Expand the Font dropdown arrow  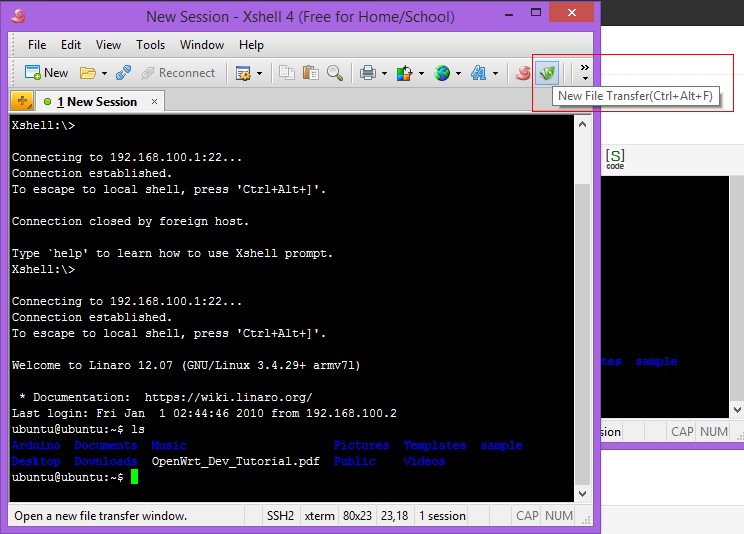coord(495,73)
